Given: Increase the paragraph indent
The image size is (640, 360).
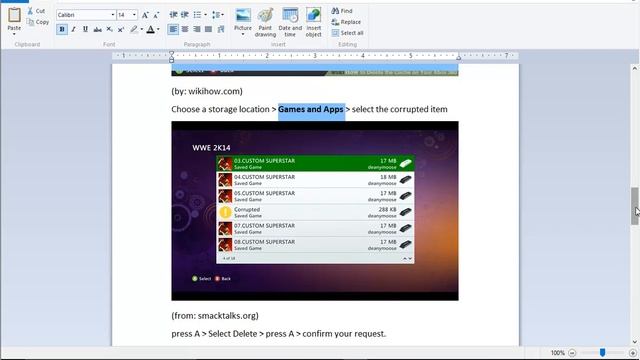Looking at the screenshot, I should click(x=185, y=15).
